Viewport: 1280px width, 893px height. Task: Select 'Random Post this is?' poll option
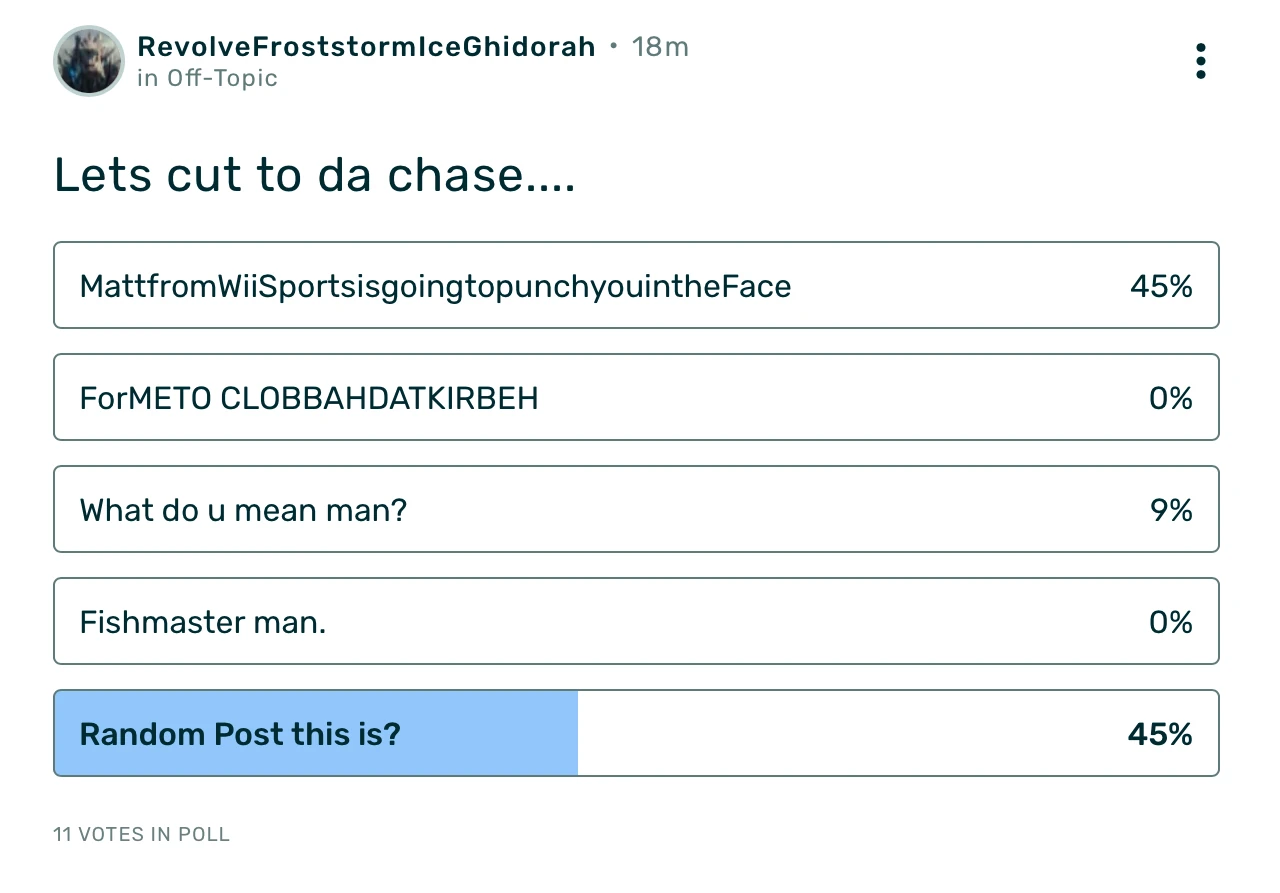pyautogui.click(x=240, y=735)
